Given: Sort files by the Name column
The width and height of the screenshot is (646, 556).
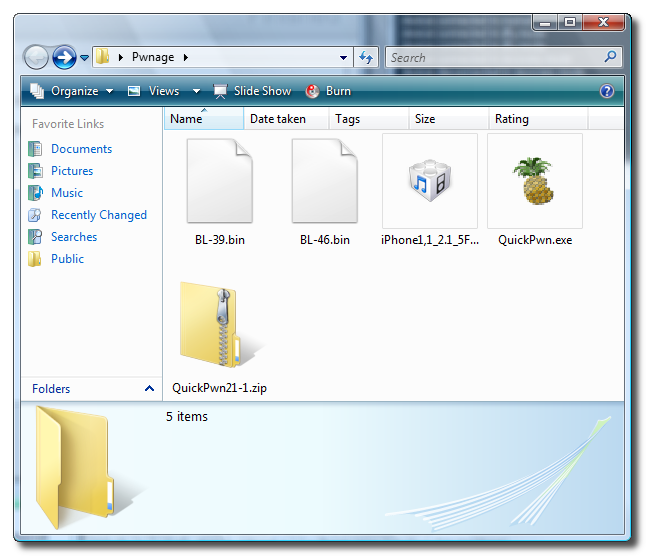Looking at the screenshot, I should pos(187,119).
